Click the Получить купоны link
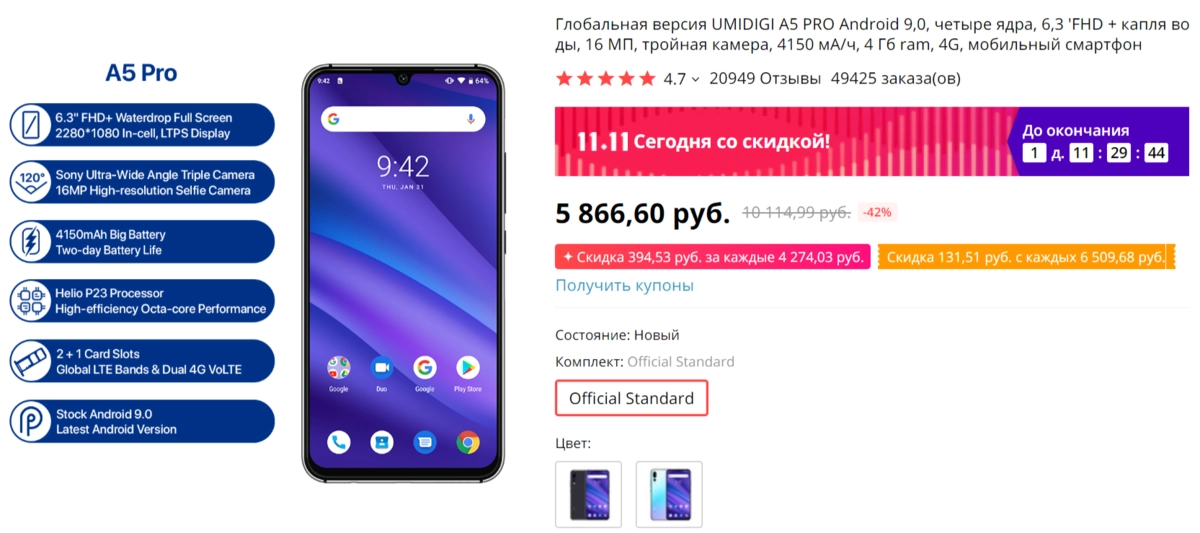 pyautogui.click(x=624, y=285)
